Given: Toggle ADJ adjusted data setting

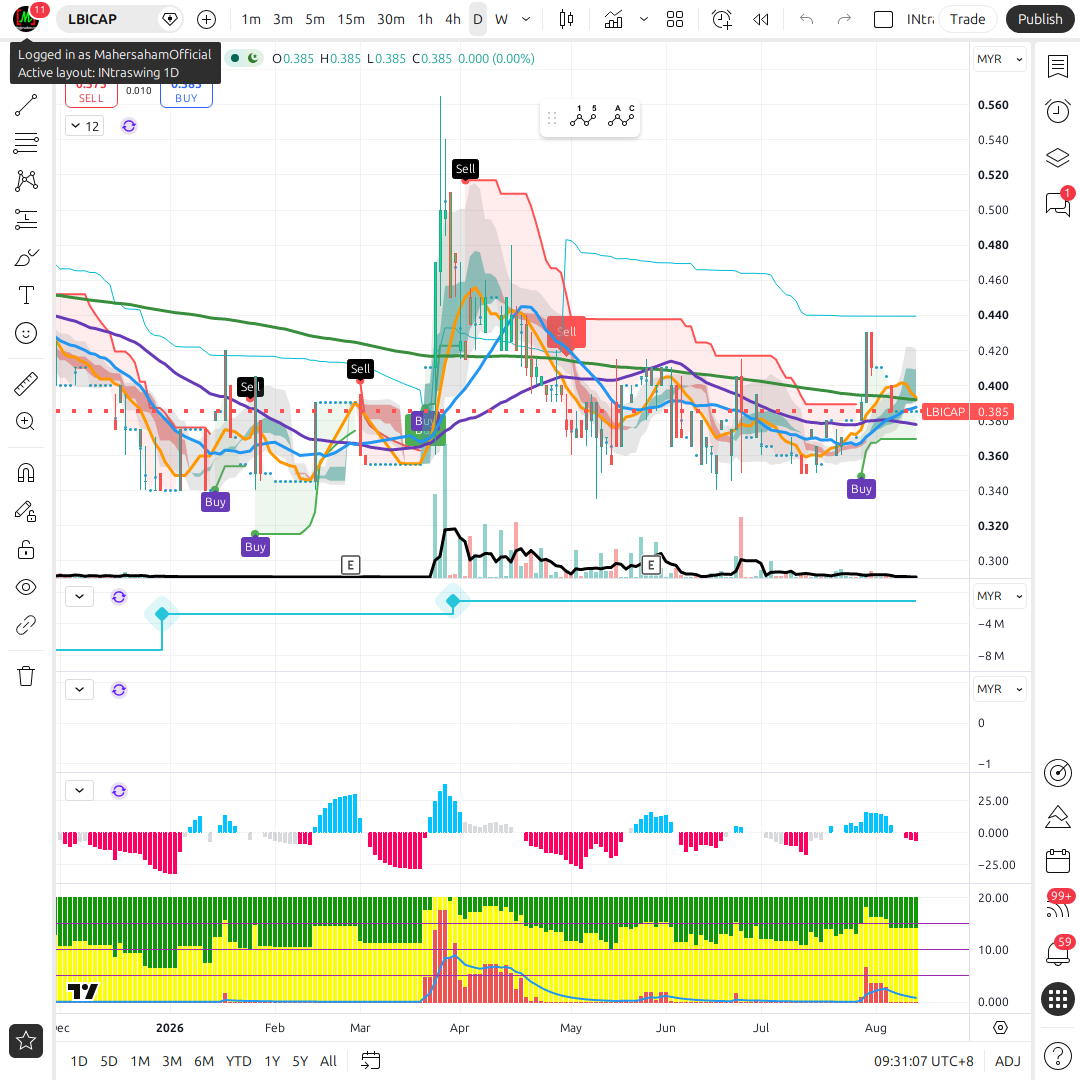Looking at the screenshot, I should pos(1008,1061).
